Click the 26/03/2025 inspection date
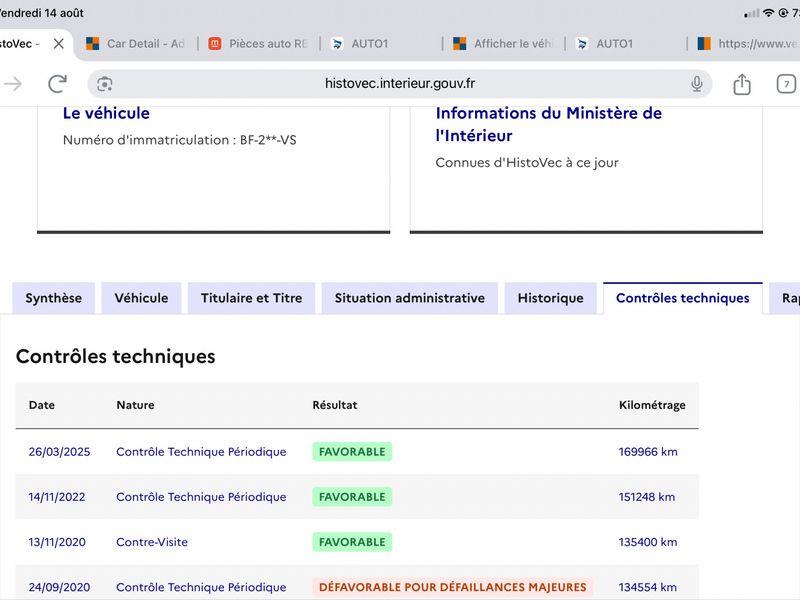 tap(59, 452)
